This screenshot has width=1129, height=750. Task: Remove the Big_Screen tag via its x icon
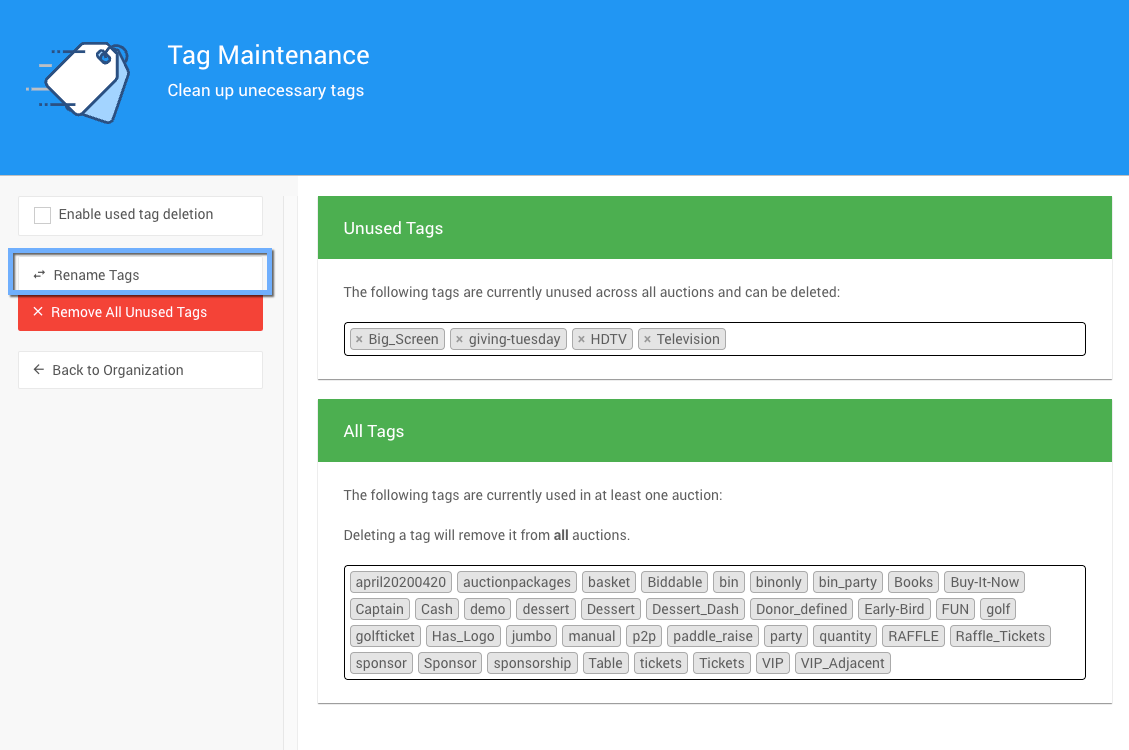[x=359, y=340]
